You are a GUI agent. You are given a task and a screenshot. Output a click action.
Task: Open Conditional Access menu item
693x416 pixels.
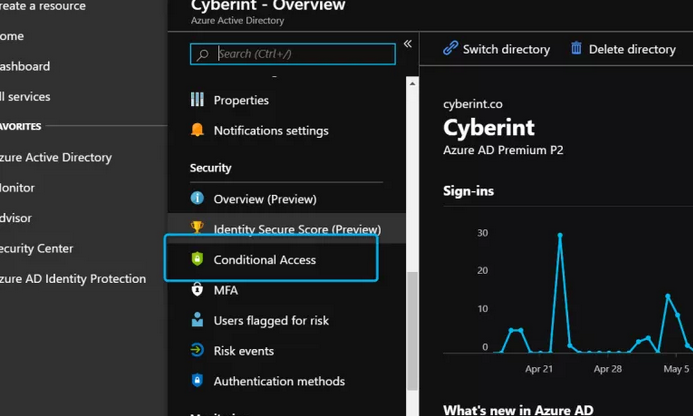coord(265,260)
